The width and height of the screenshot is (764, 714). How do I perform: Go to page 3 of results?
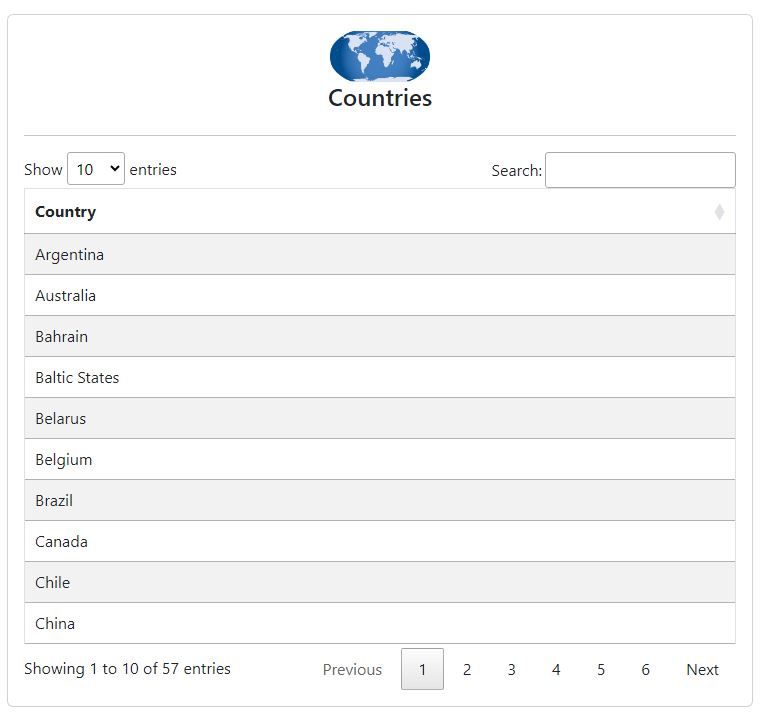click(511, 670)
